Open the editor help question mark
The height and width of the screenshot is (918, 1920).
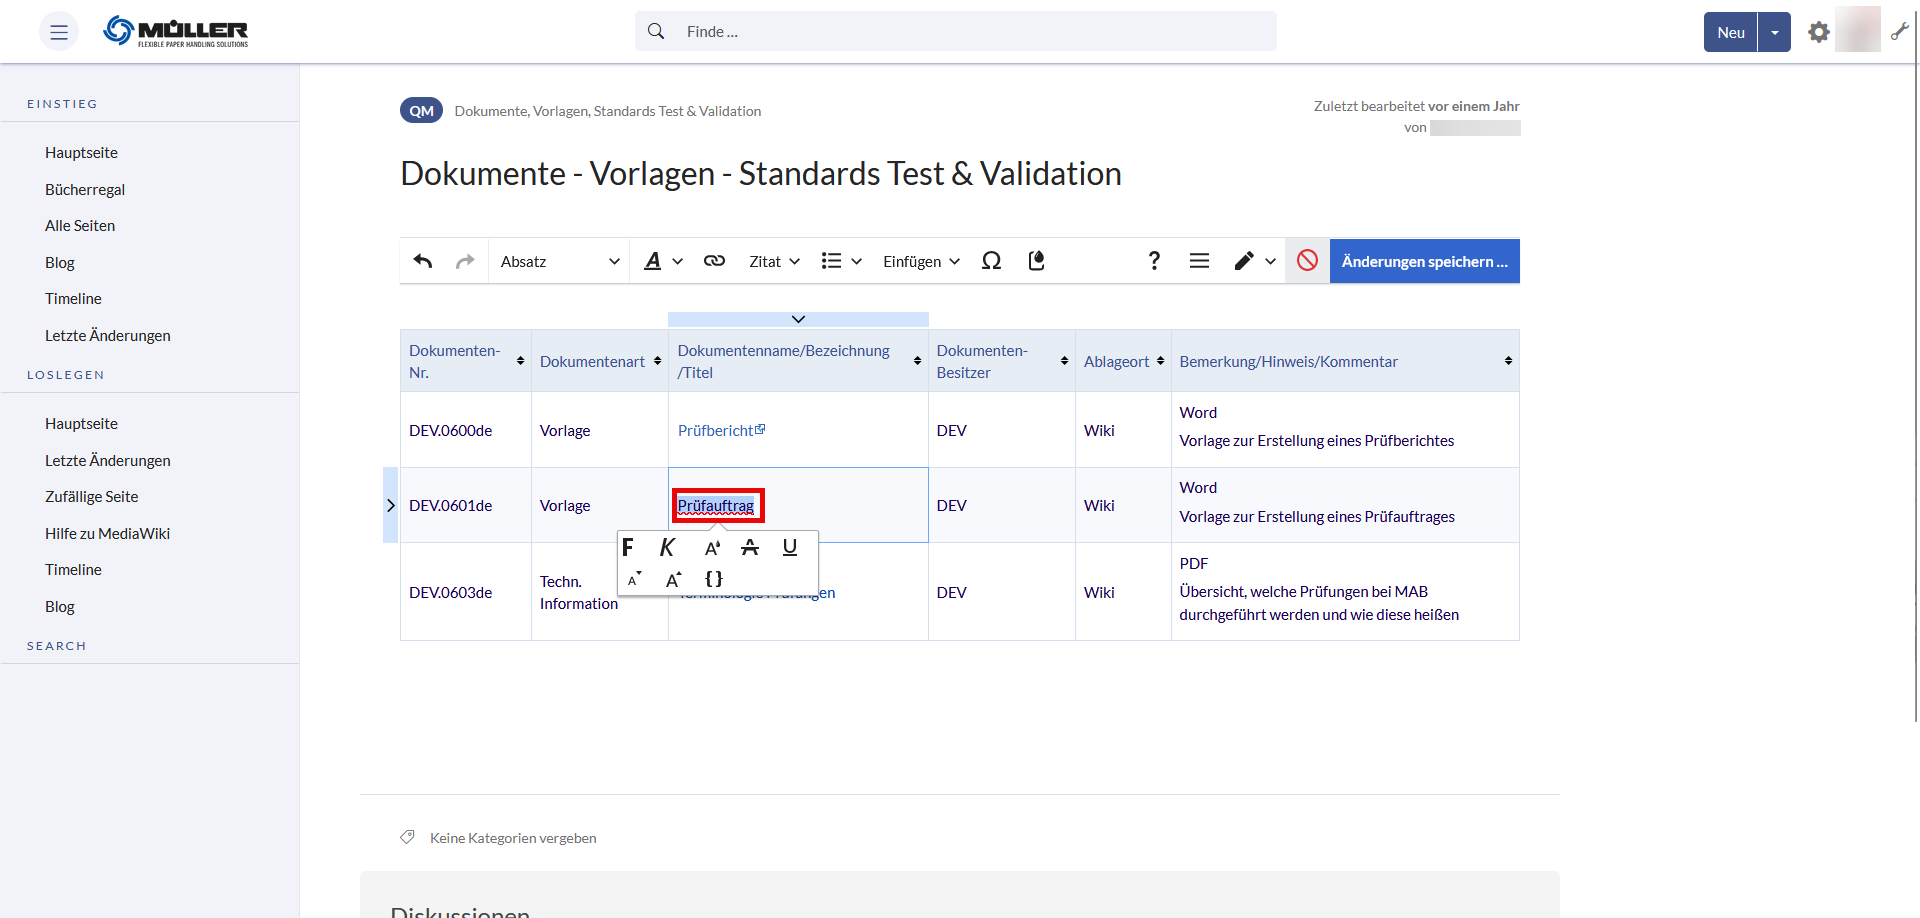click(1154, 261)
